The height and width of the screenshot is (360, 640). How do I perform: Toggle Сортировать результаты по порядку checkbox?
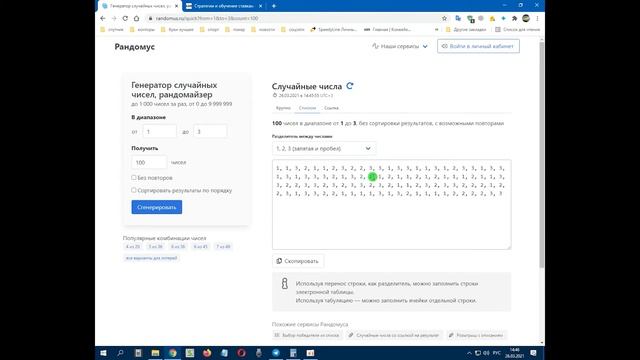[x=133, y=190]
